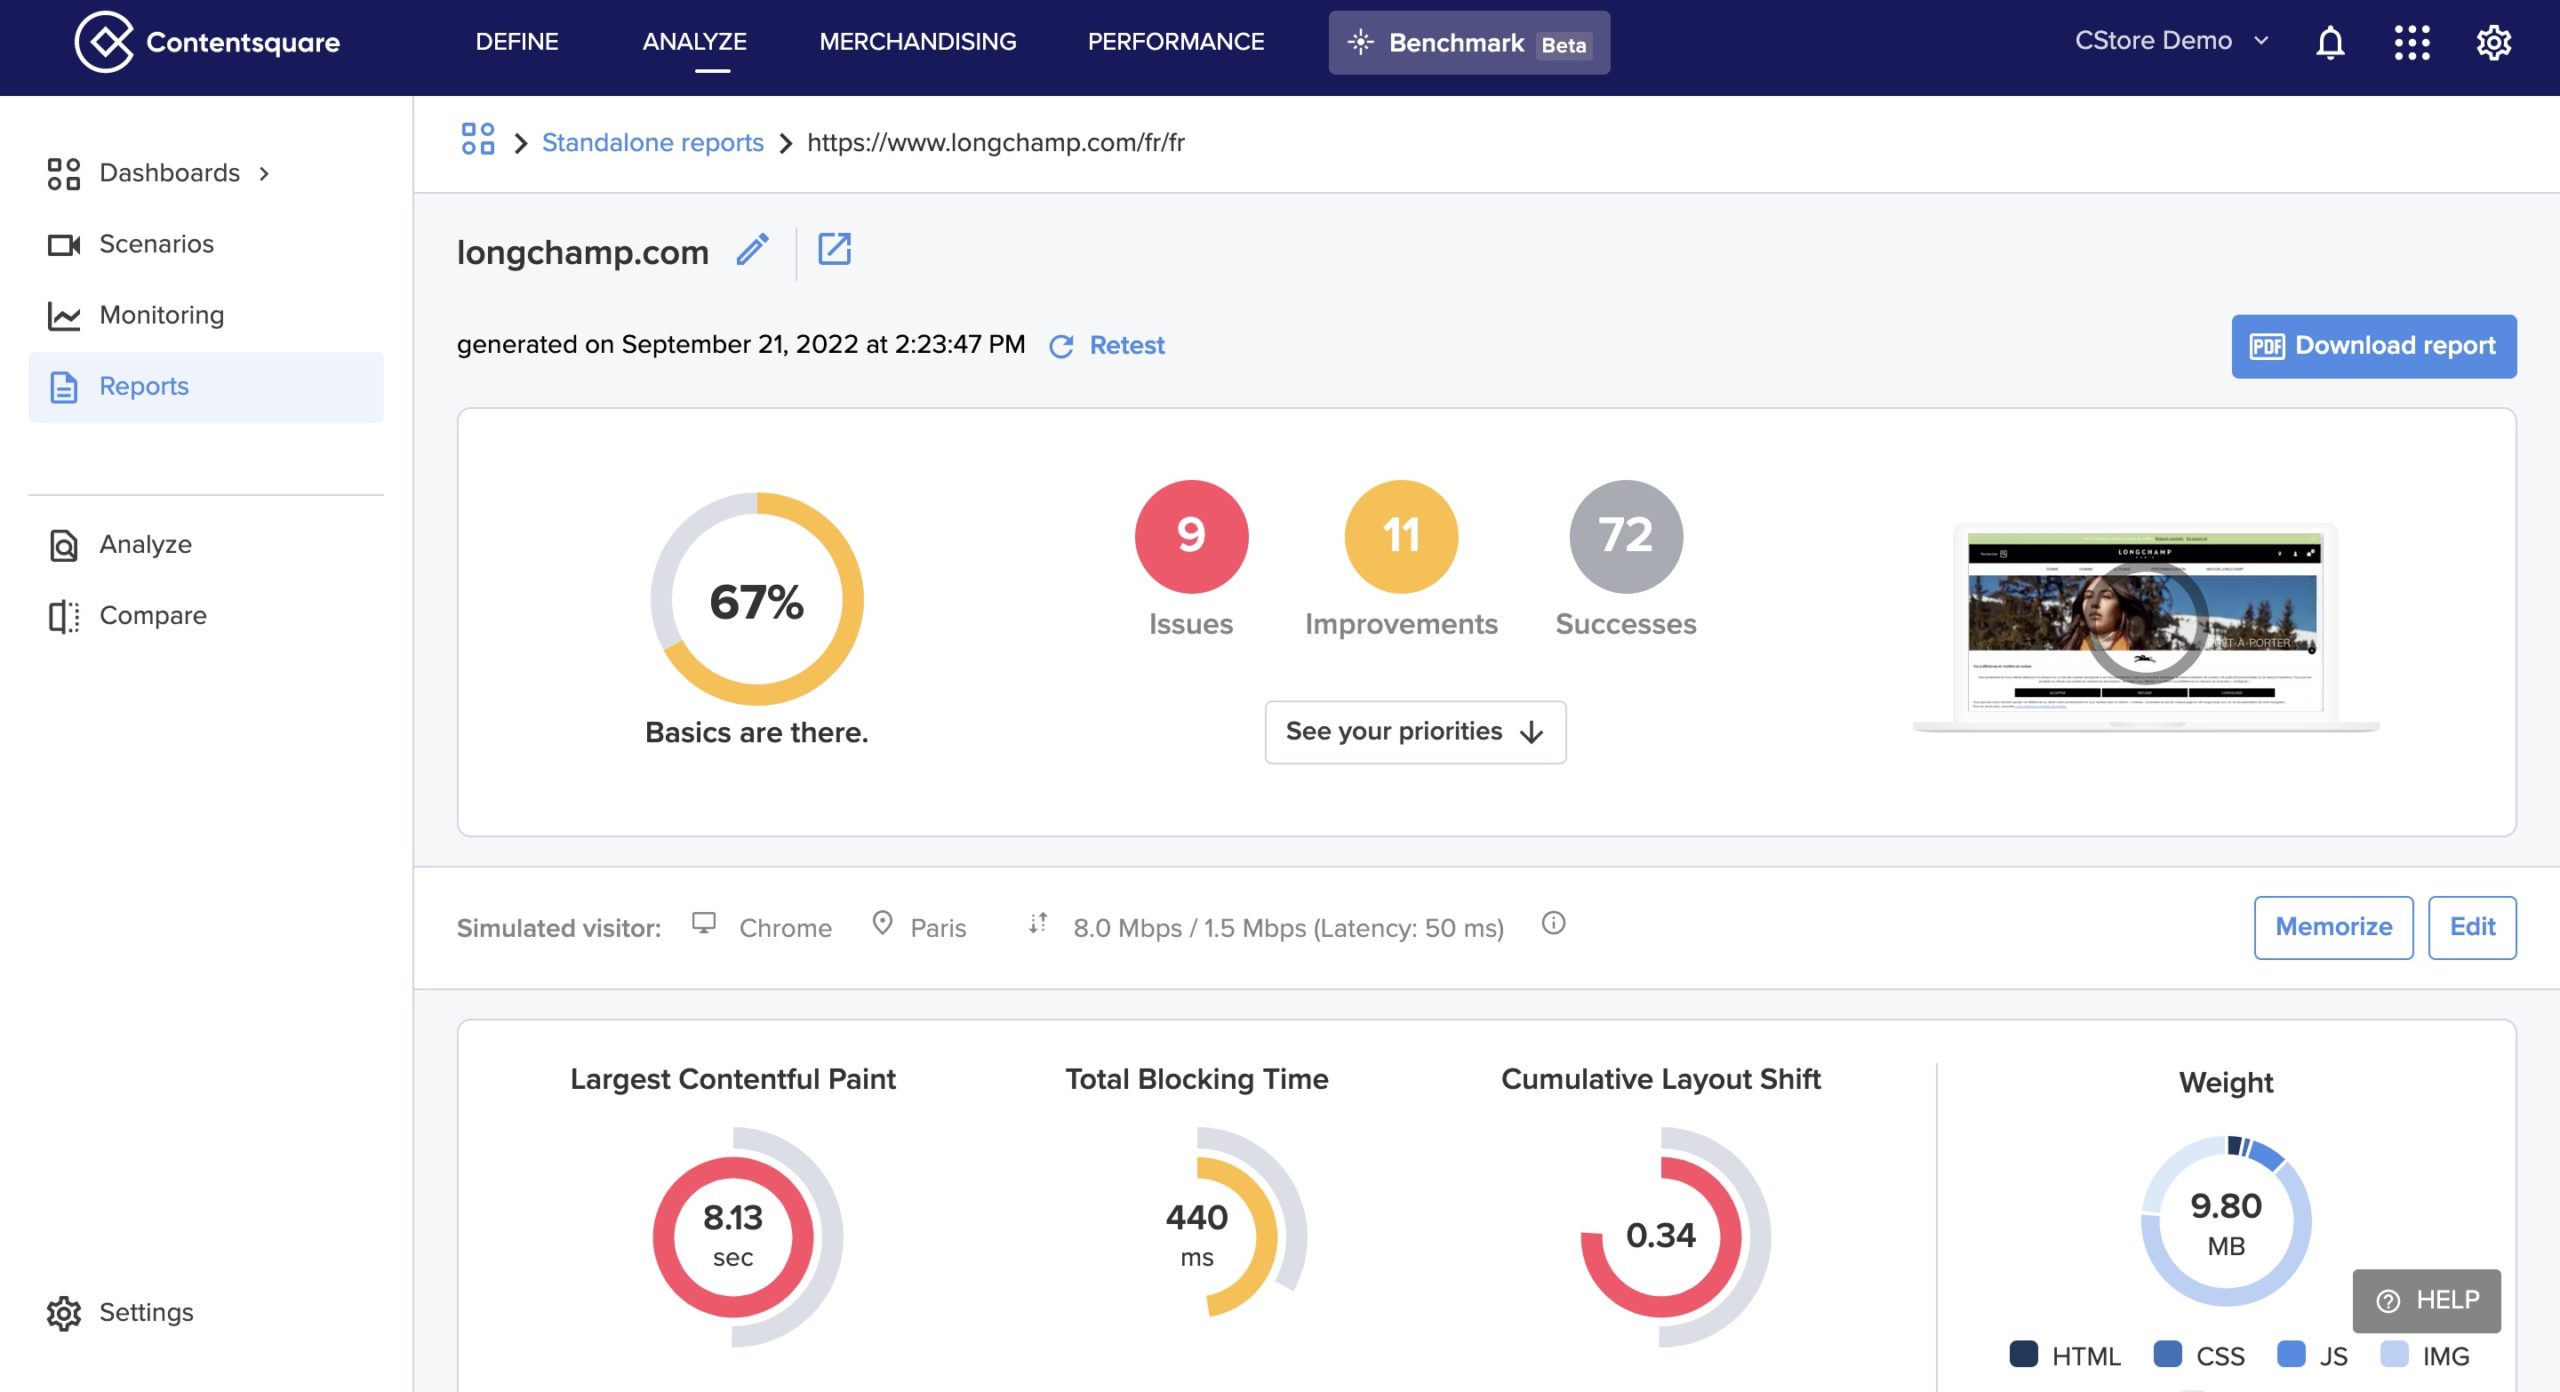Click the PDF icon in Download report
This screenshot has height=1392, width=2560.
(2267, 346)
